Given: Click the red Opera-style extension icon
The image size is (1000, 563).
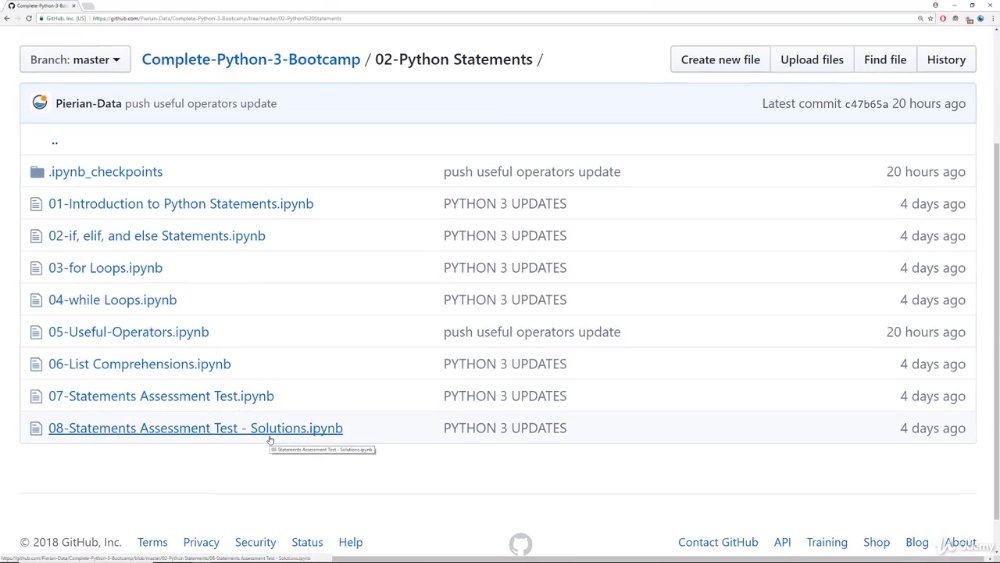Looking at the screenshot, I should tap(943, 18).
